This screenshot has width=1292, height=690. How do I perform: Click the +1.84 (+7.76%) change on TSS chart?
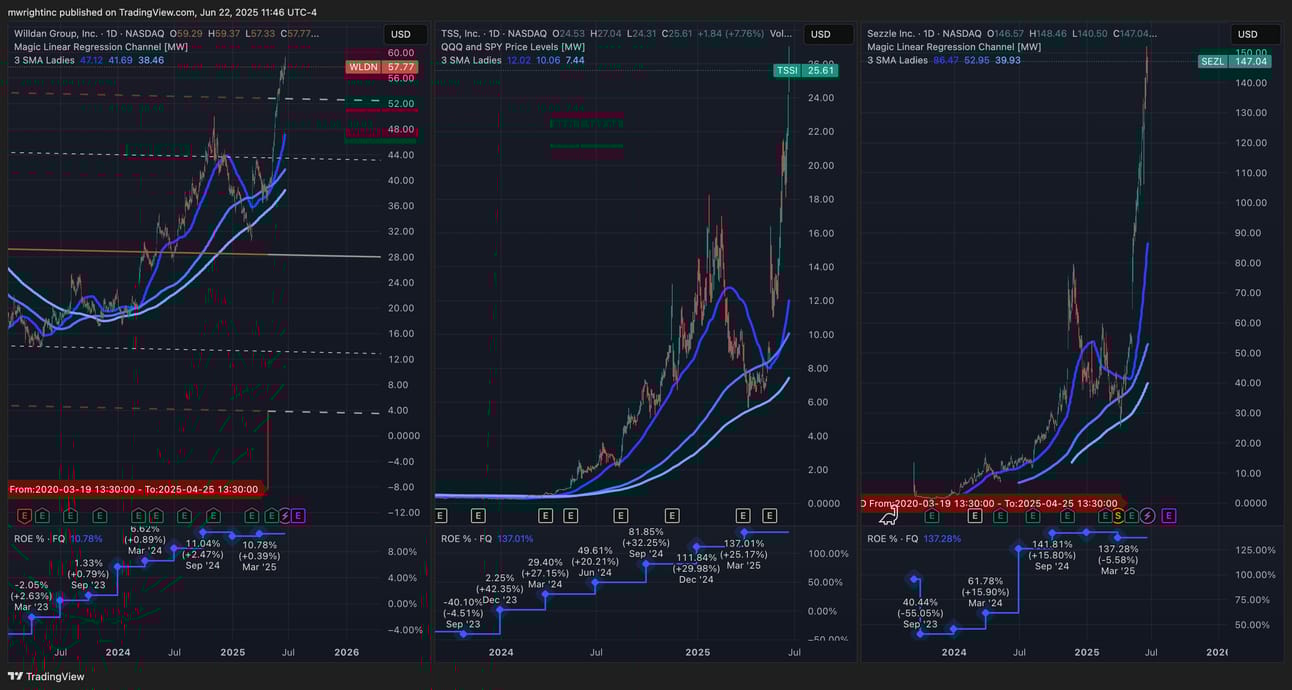tap(729, 33)
